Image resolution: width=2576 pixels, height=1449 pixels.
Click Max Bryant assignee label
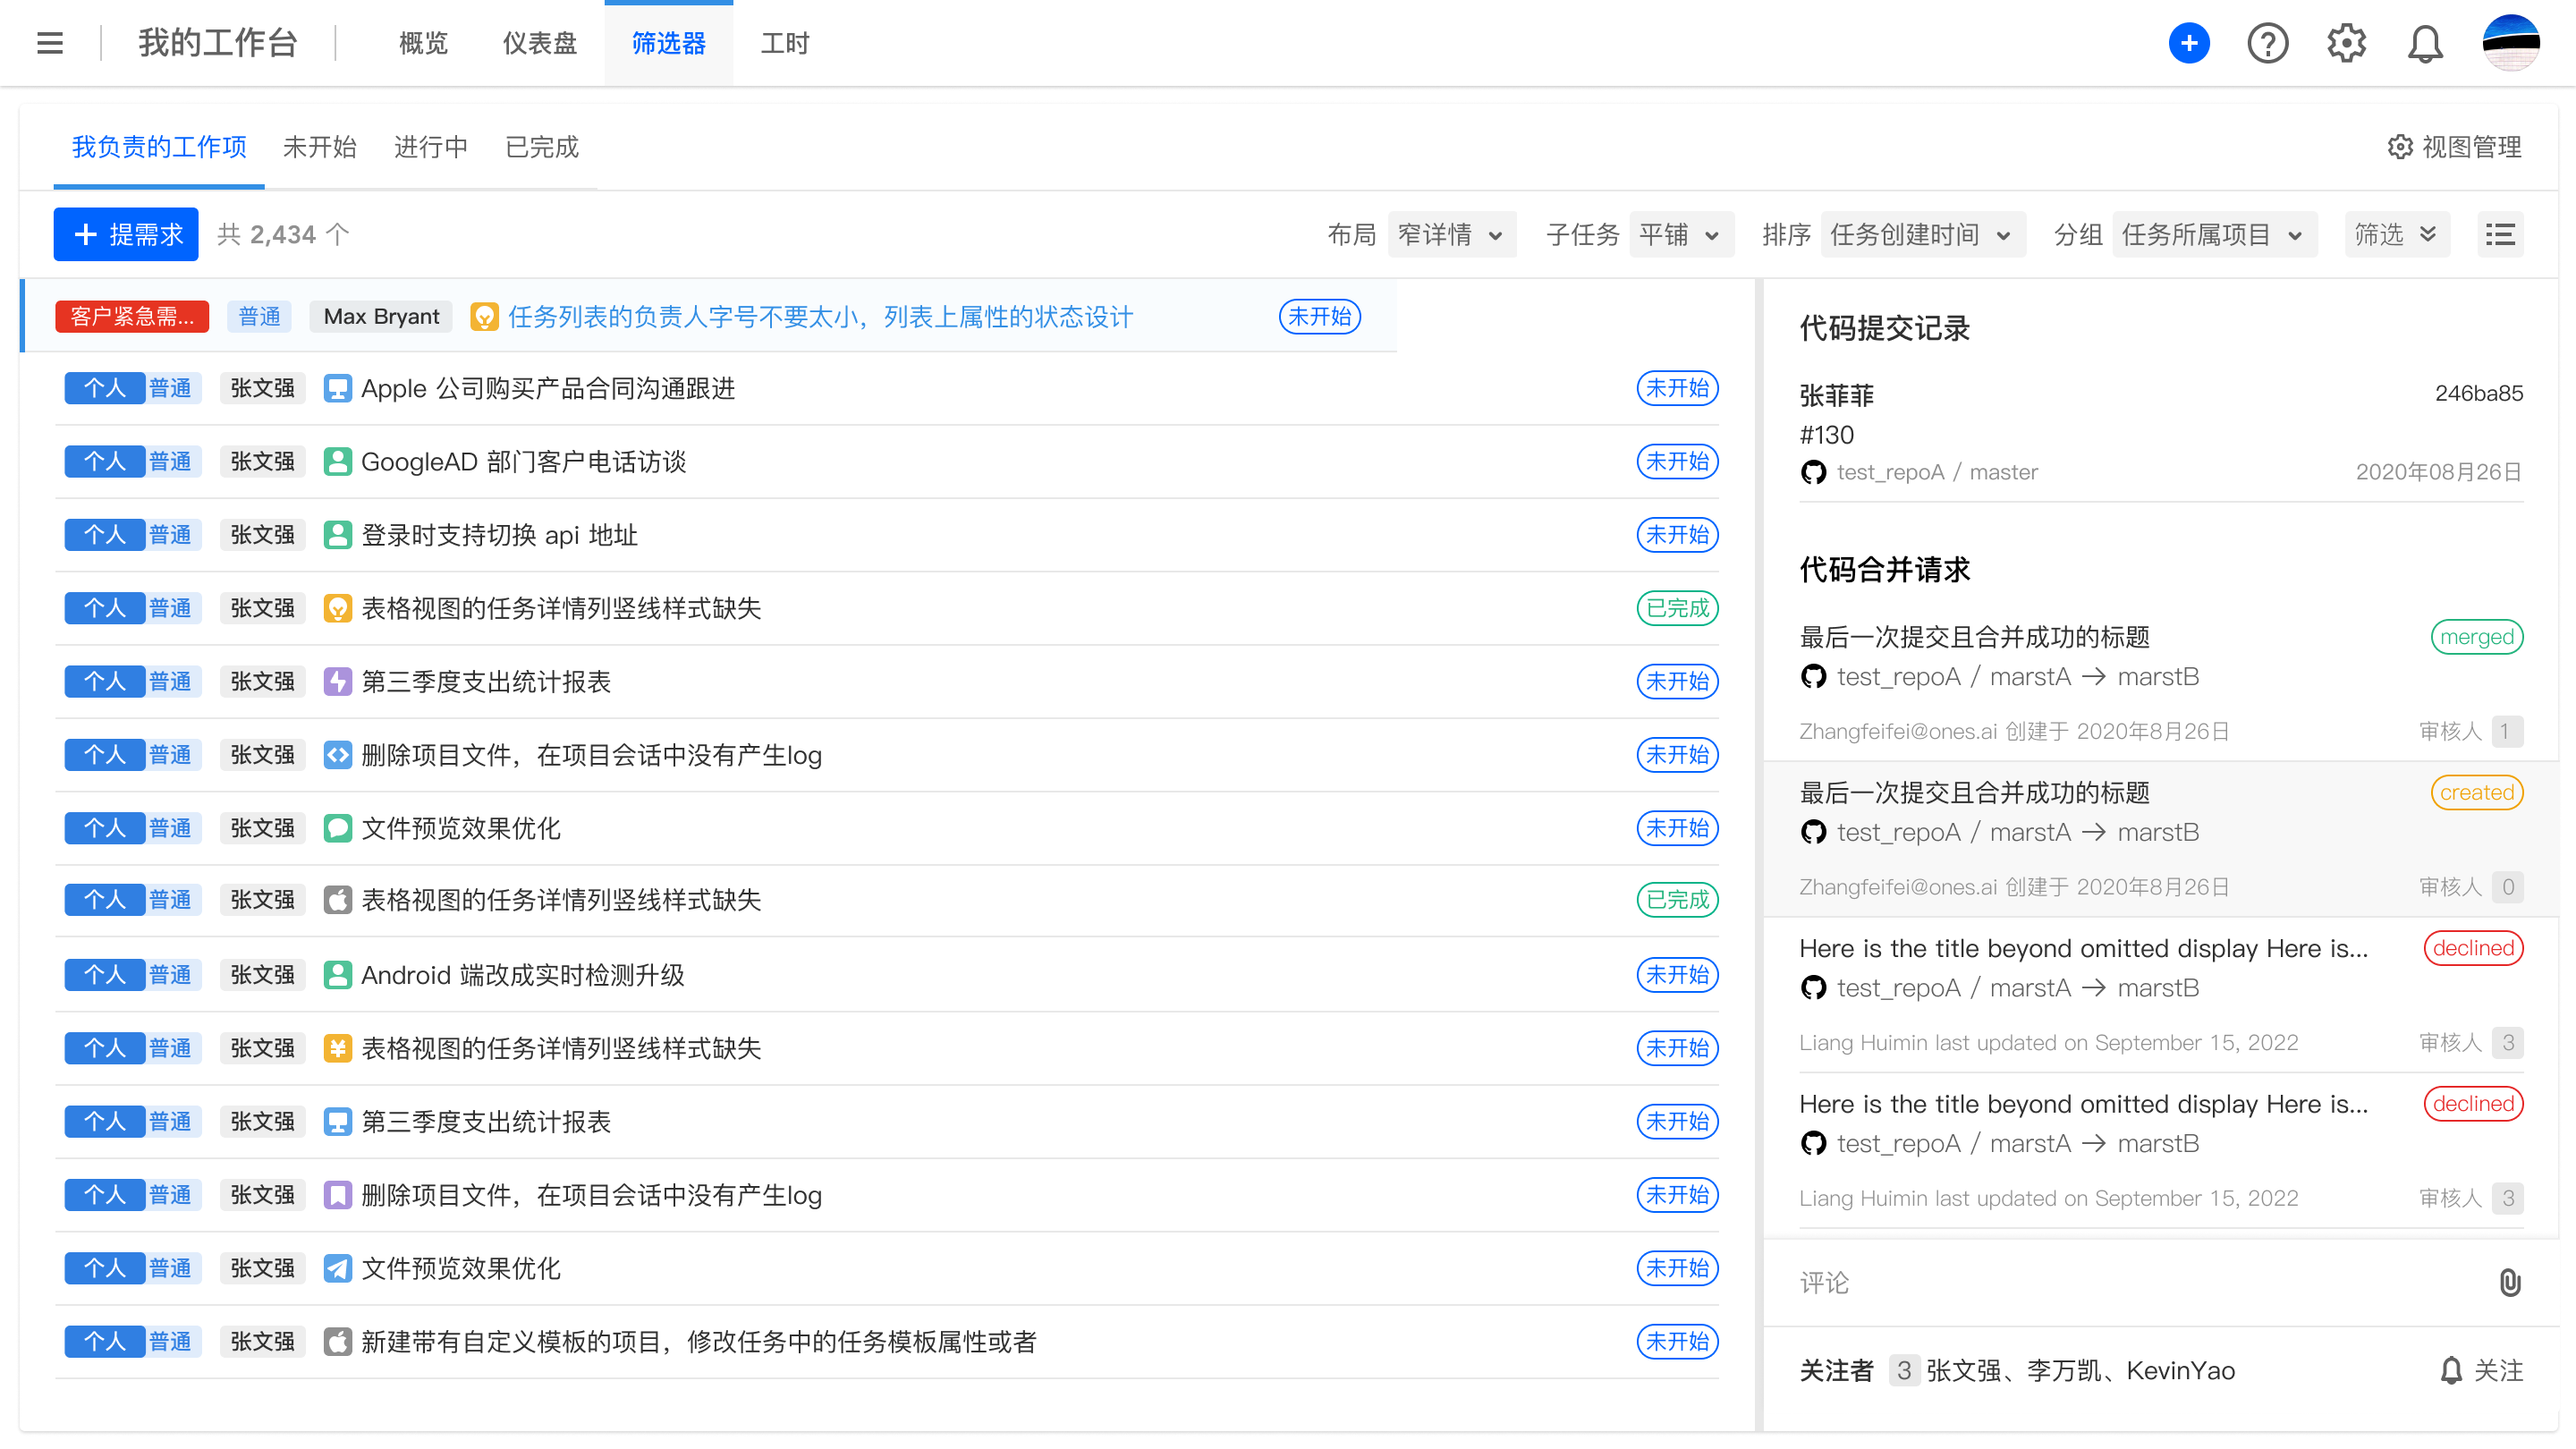[381, 317]
